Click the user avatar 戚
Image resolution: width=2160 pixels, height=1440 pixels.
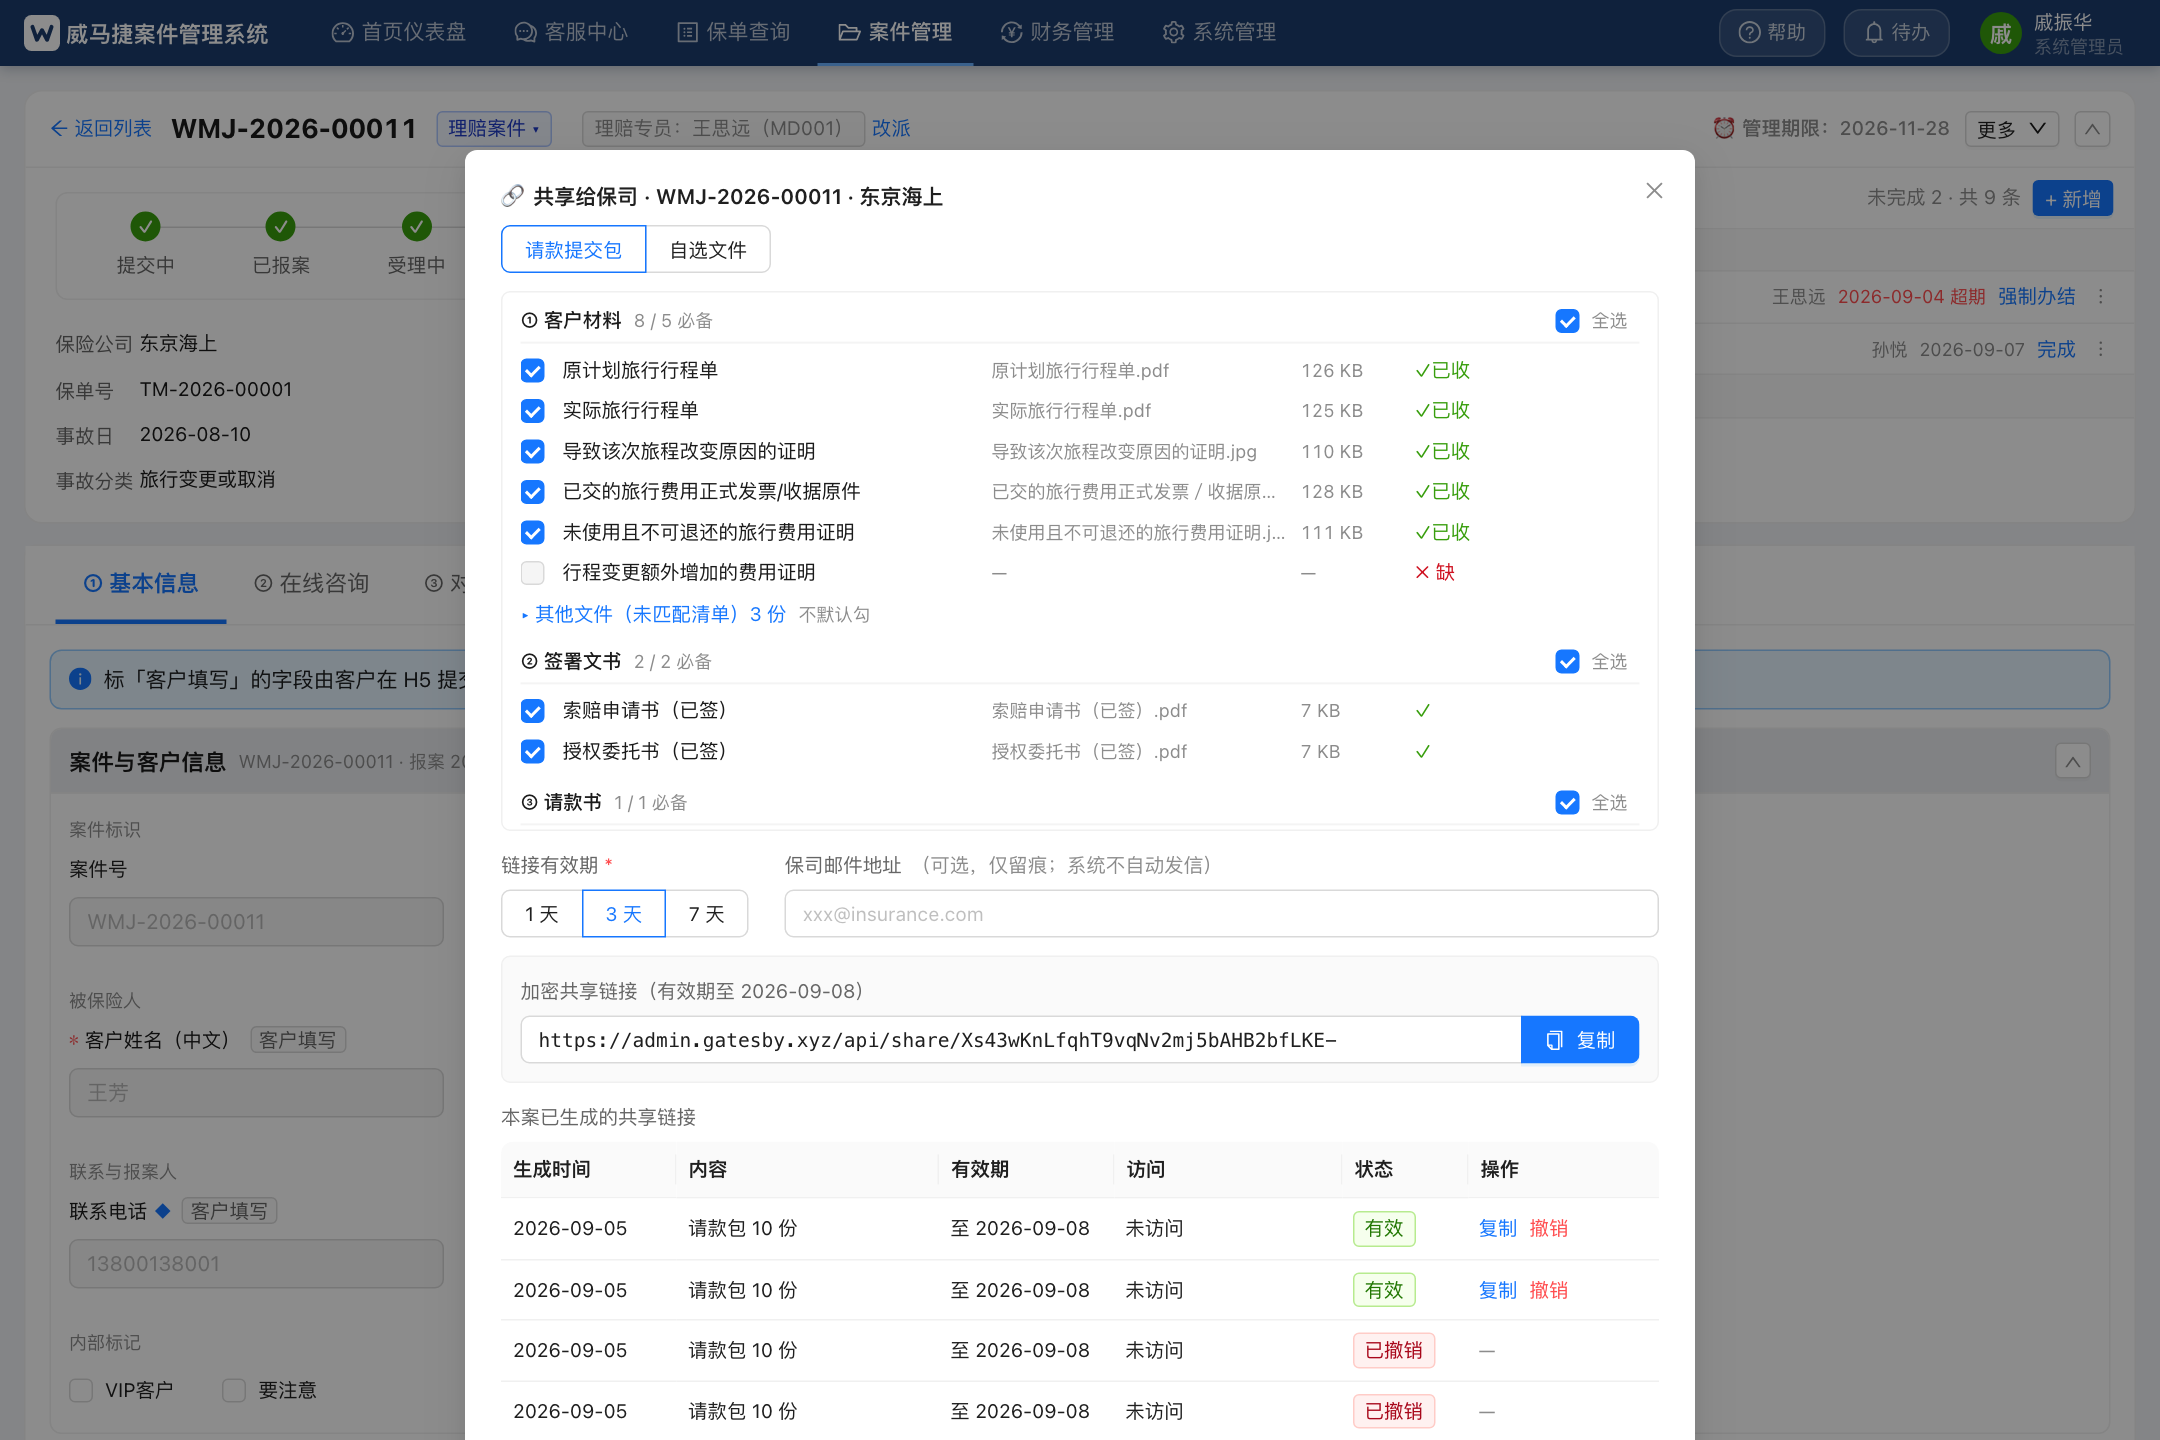[x=2000, y=34]
